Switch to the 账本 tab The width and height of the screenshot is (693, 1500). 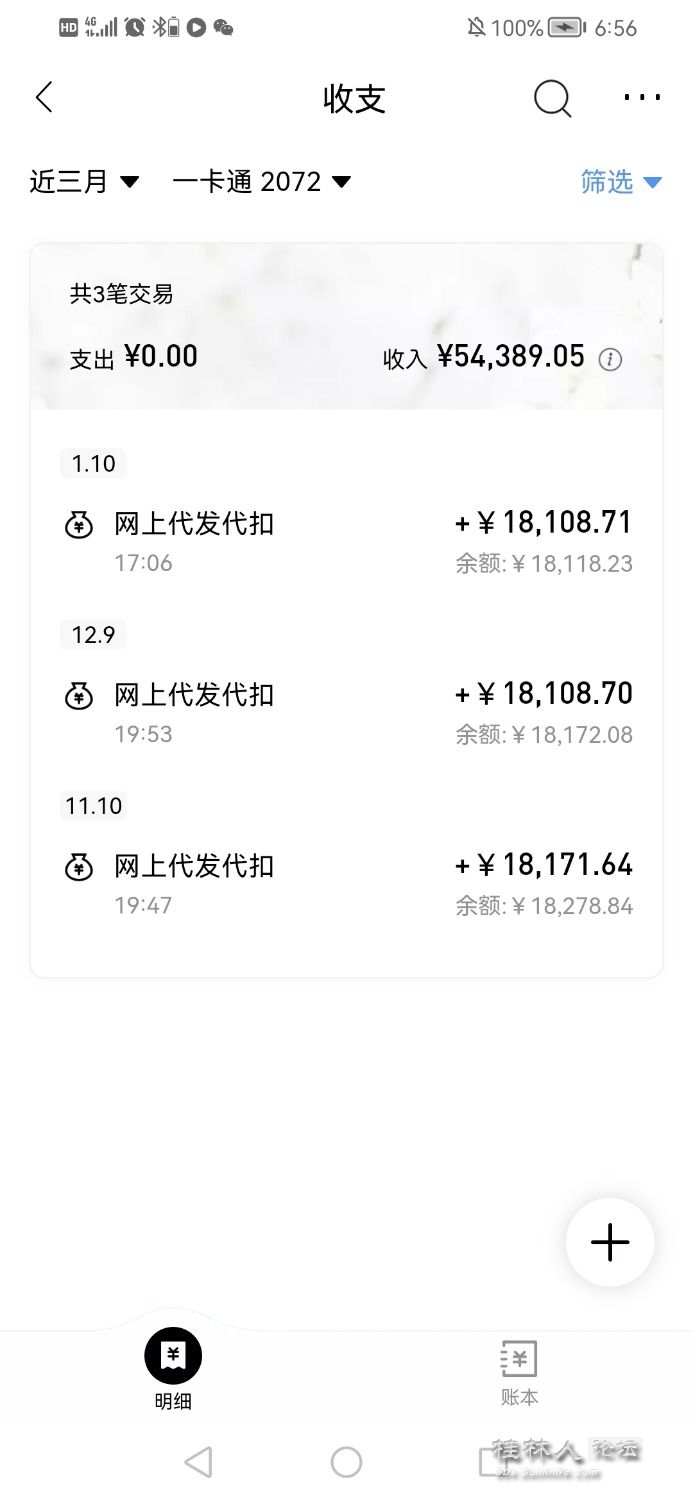pyautogui.click(x=519, y=1372)
